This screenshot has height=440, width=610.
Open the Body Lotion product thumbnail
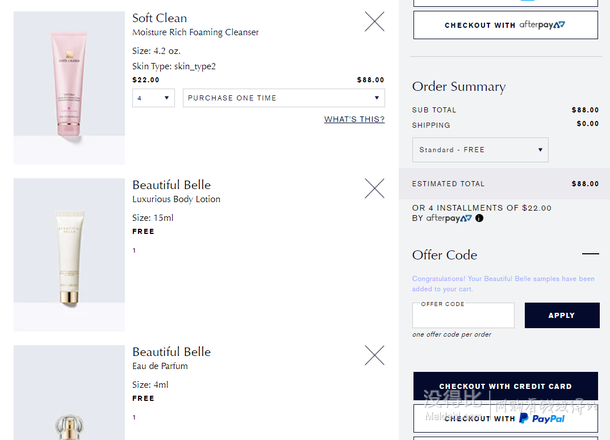pyautogui.click(x=69, y=255)
